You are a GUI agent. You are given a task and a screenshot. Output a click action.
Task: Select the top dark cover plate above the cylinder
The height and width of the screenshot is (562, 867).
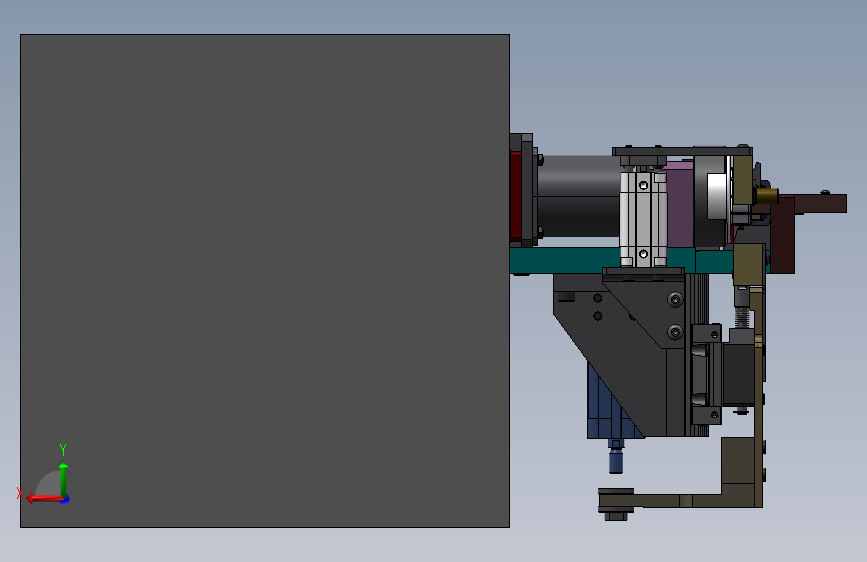682,151
